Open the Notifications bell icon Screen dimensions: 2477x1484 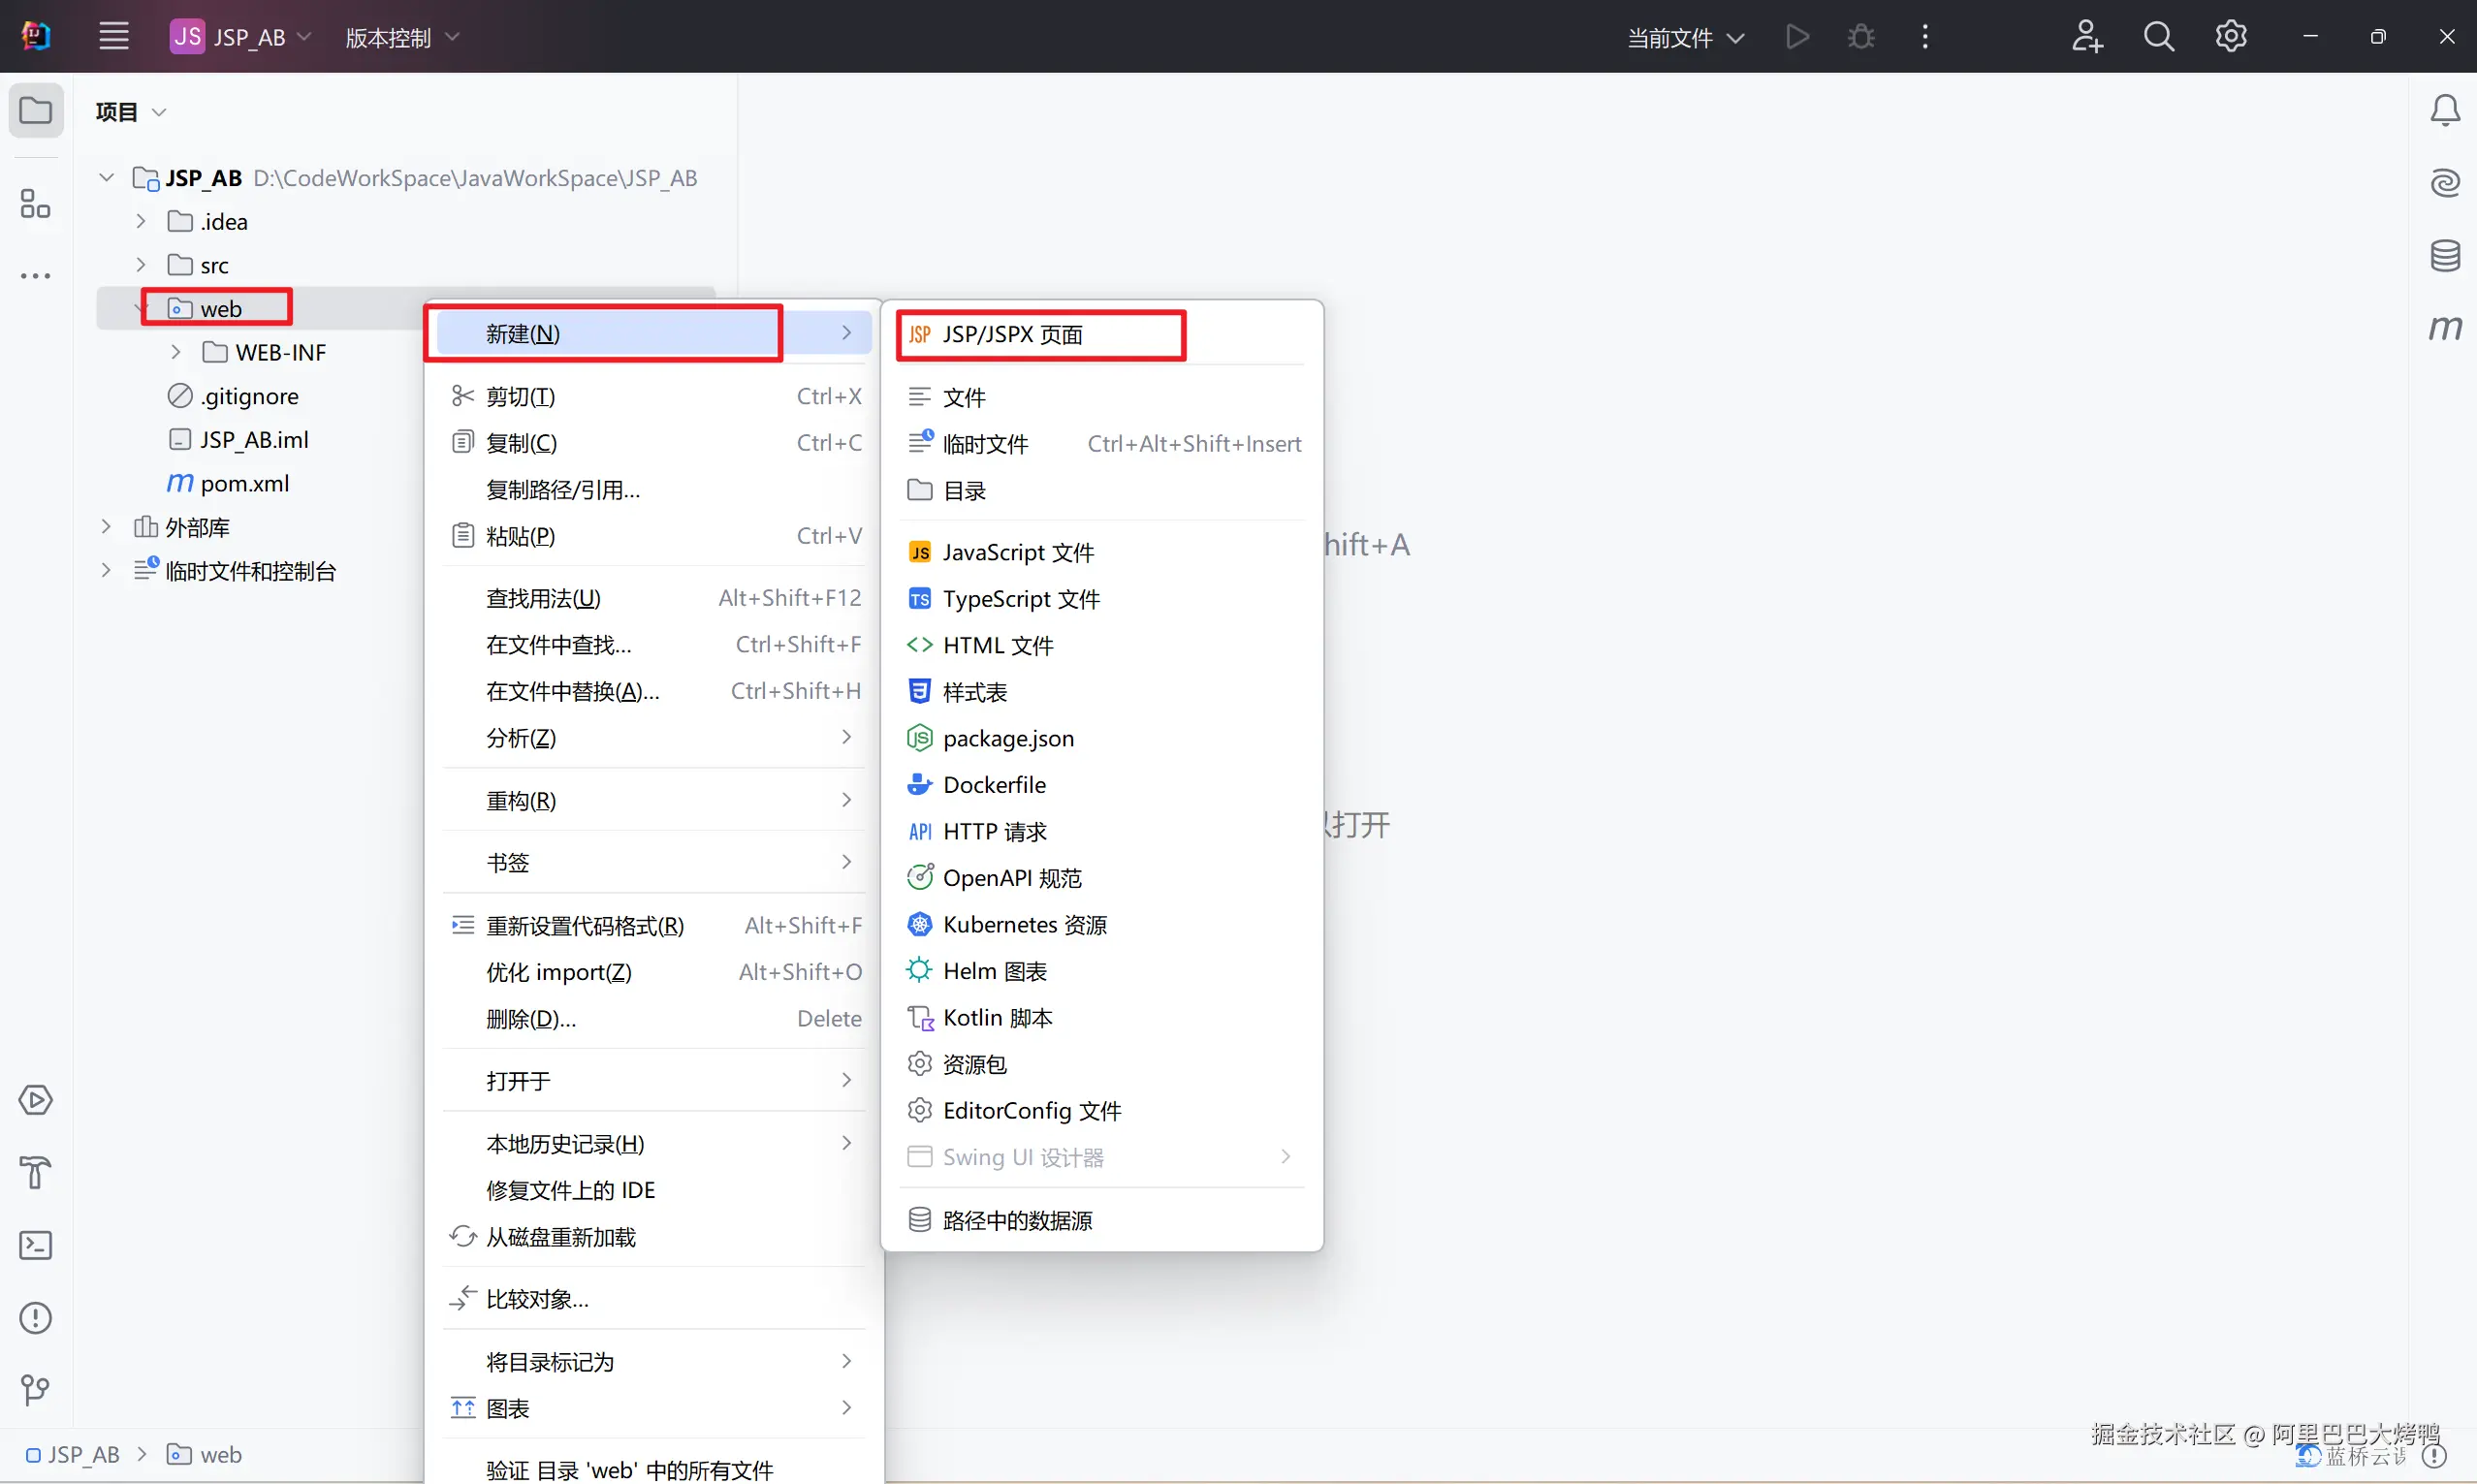pos(2444,110)
